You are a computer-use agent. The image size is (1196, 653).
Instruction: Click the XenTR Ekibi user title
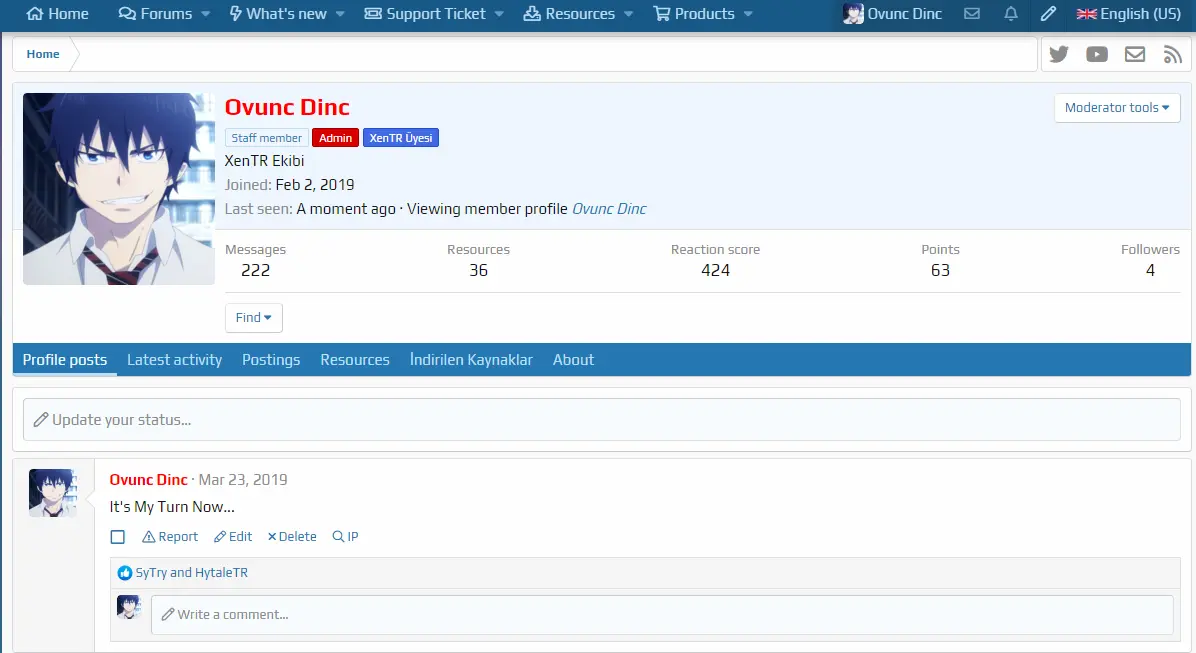point(264,161)
